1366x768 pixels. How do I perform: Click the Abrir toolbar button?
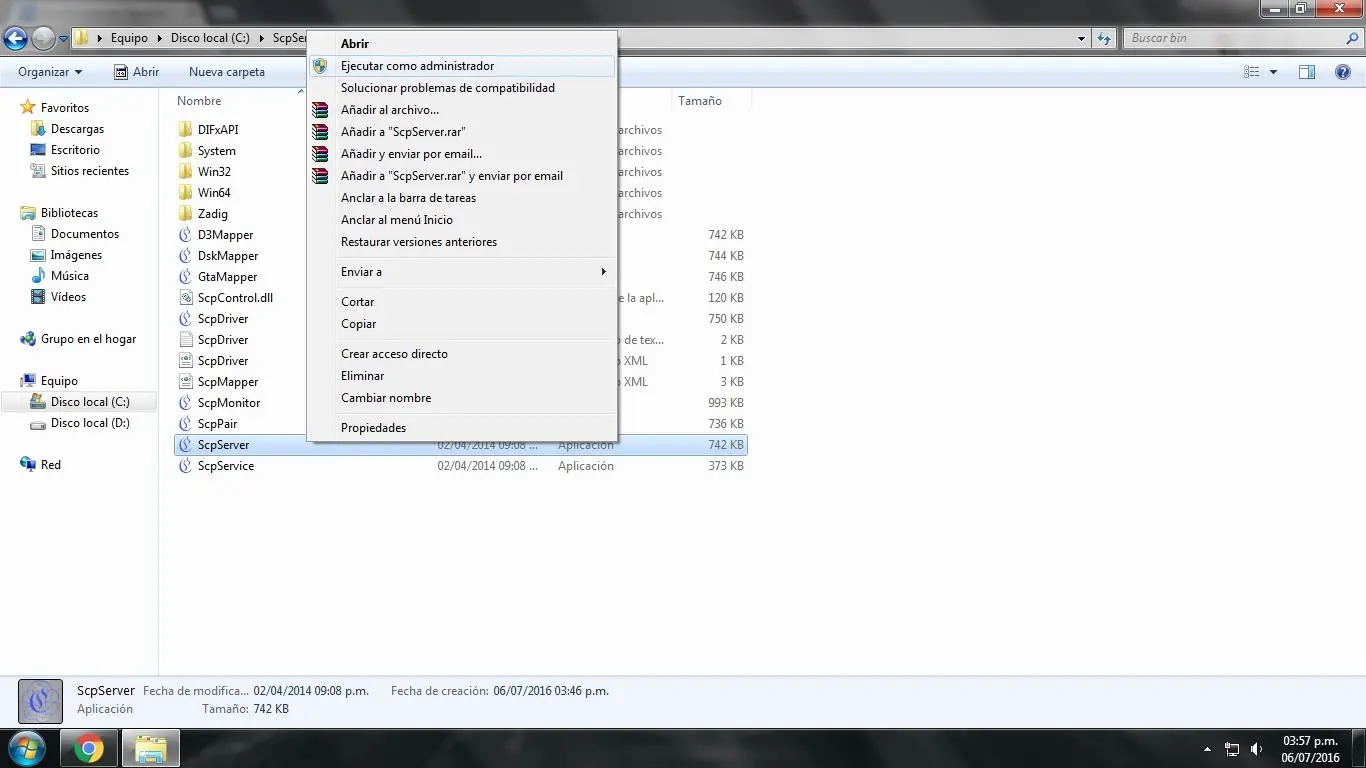point(137,72)
